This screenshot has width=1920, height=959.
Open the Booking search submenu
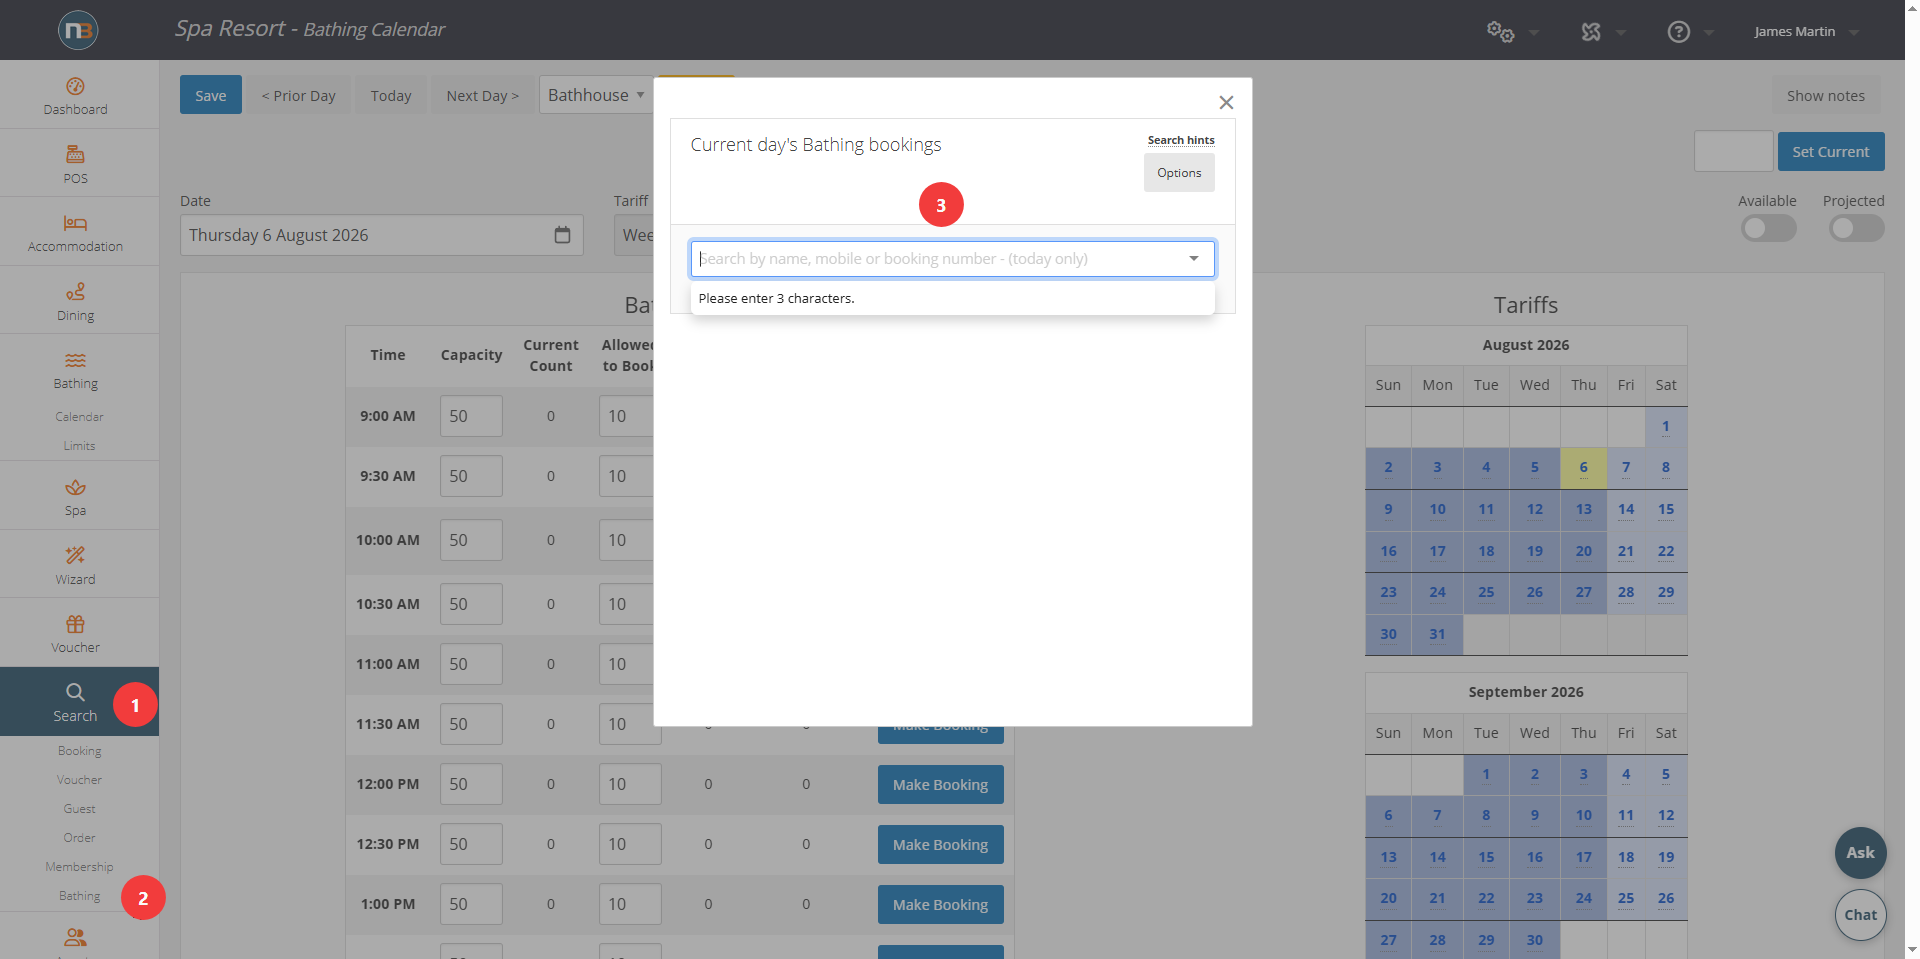pos(79,751)
